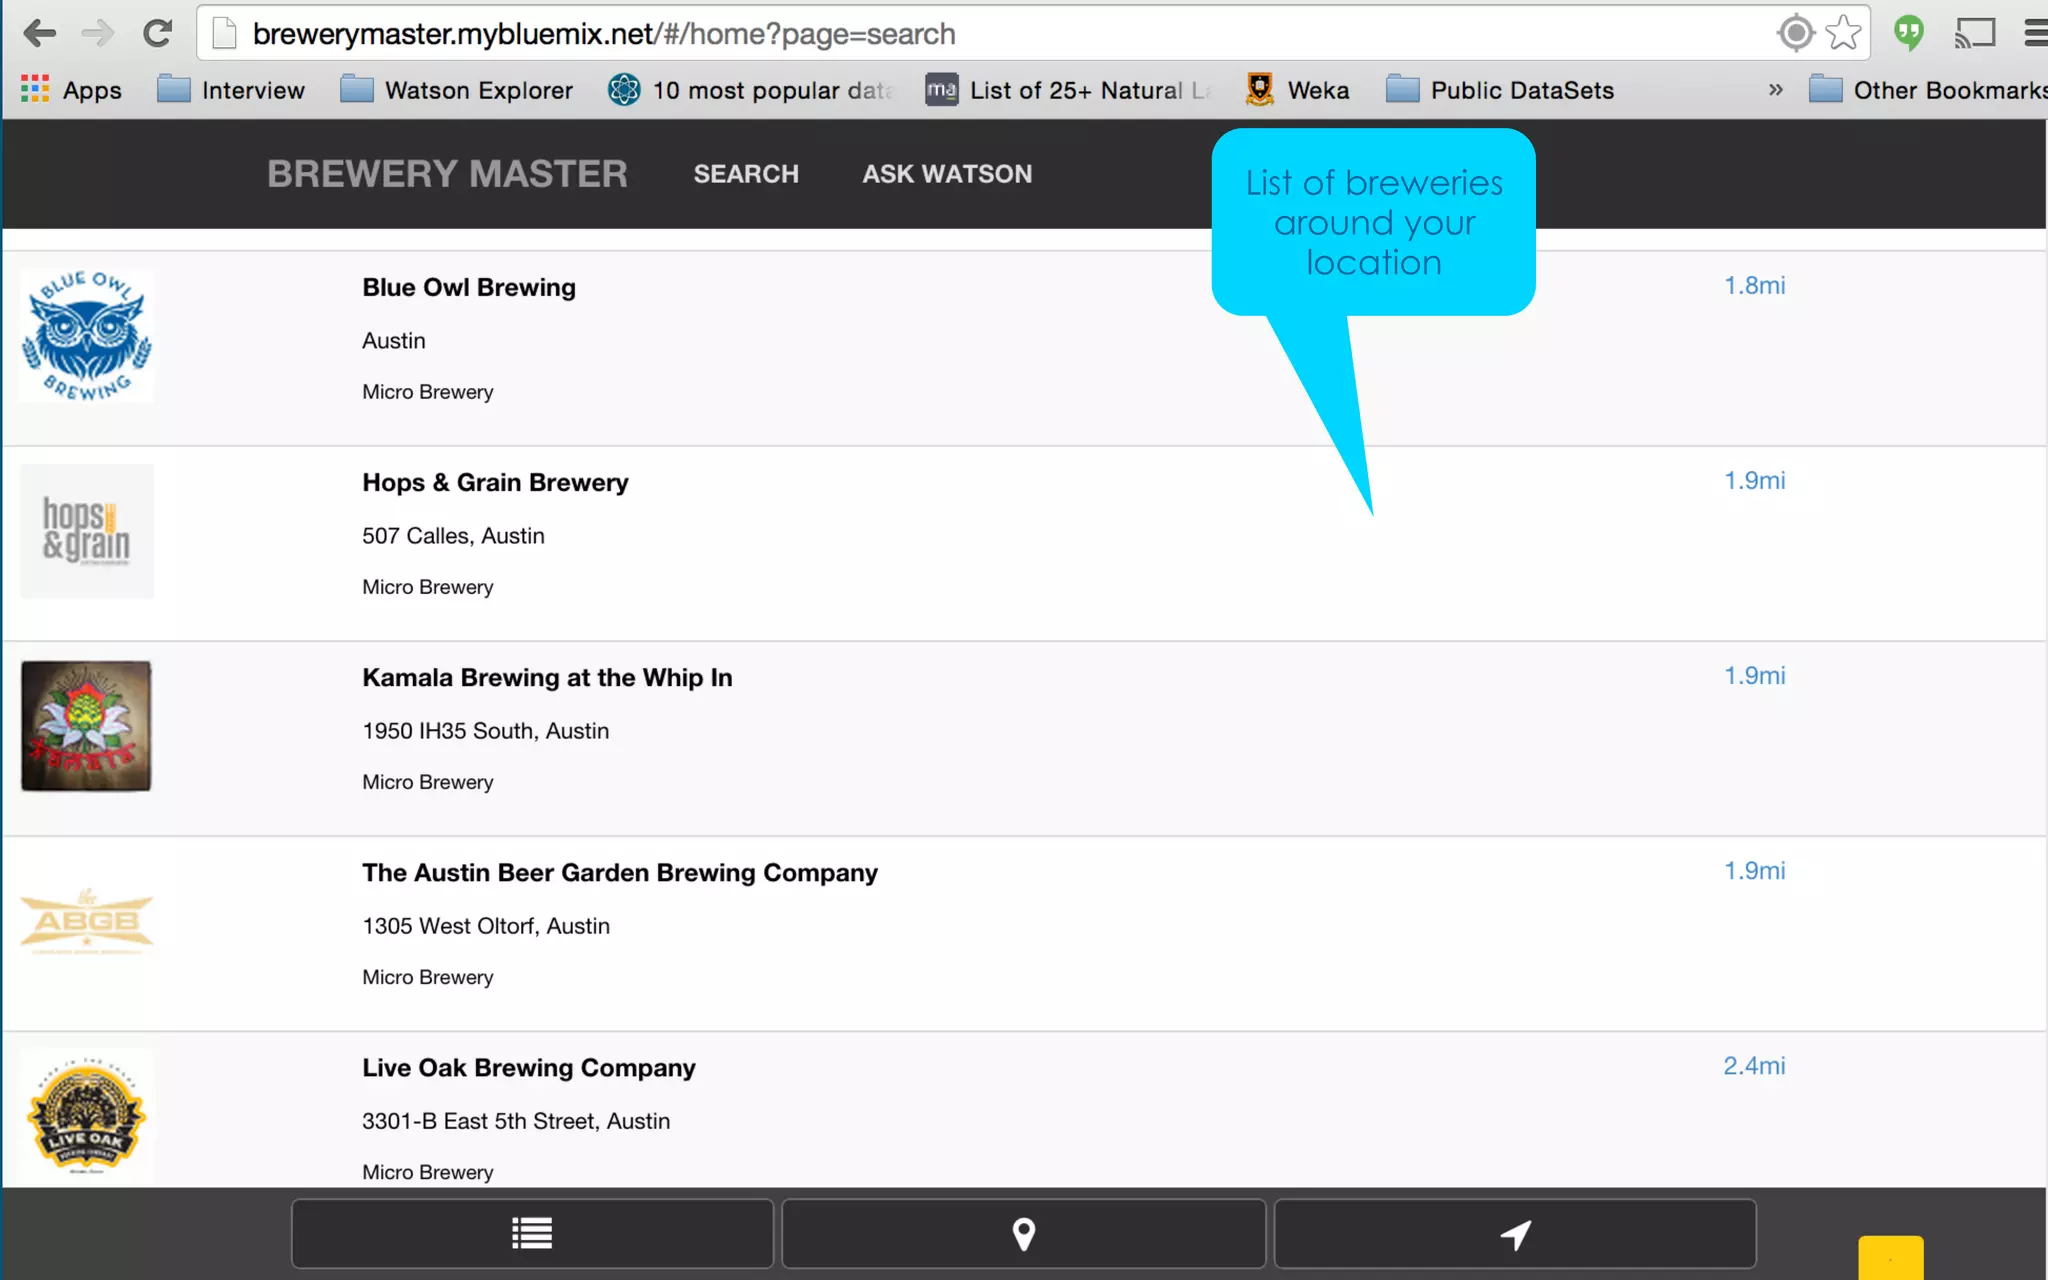
Task: Click the 1.9mi distance for Kamala Brewing
Action: click(1754, 676)
